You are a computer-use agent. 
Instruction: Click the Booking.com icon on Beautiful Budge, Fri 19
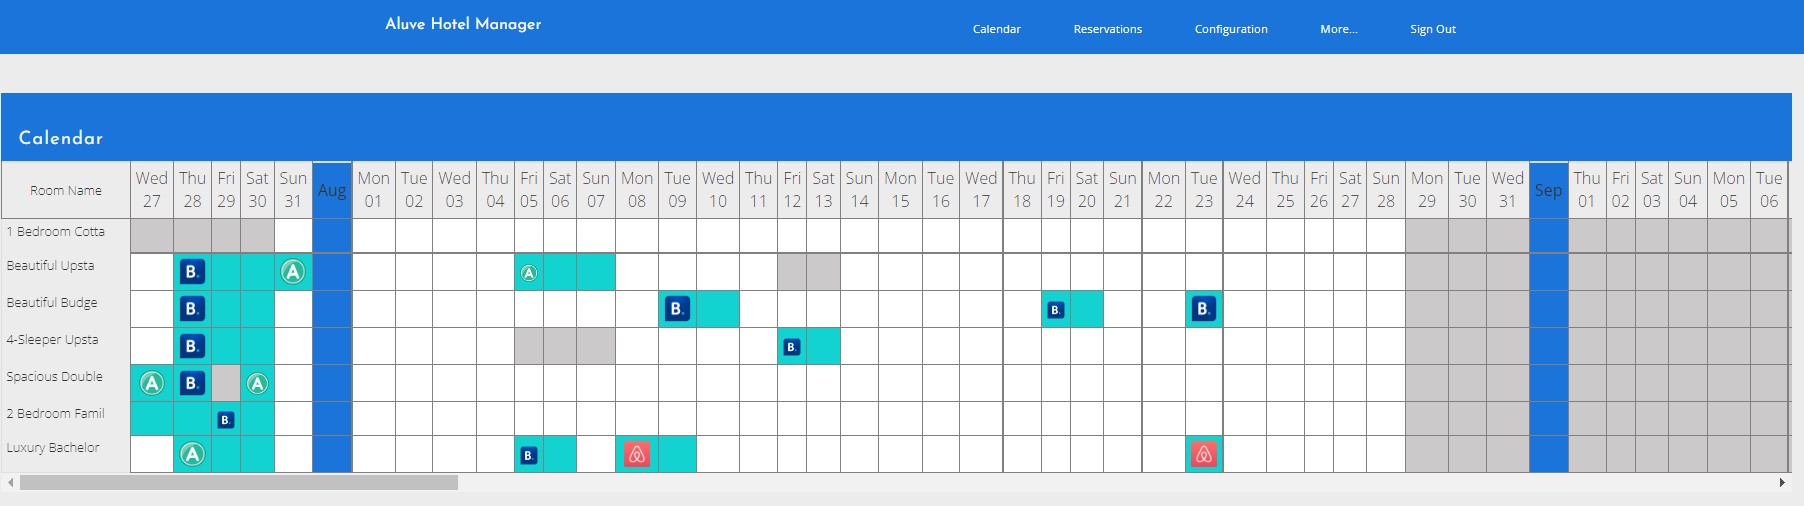click(x=1055, y=310)
